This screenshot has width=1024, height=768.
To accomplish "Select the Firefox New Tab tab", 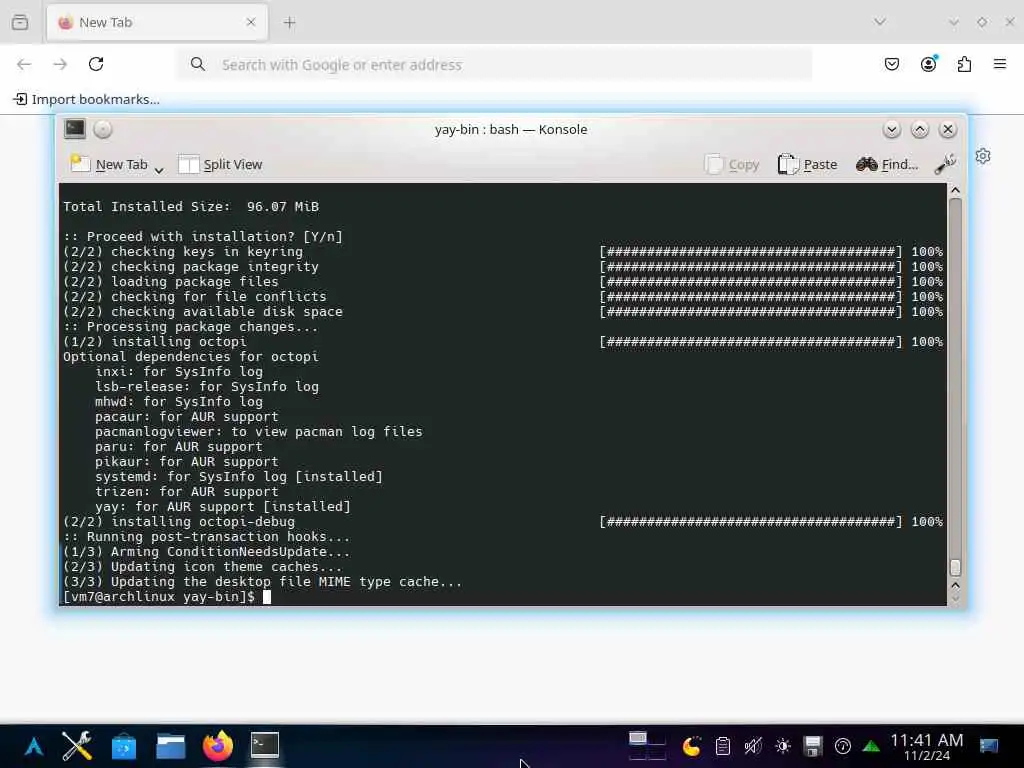I will pos(157,22).
